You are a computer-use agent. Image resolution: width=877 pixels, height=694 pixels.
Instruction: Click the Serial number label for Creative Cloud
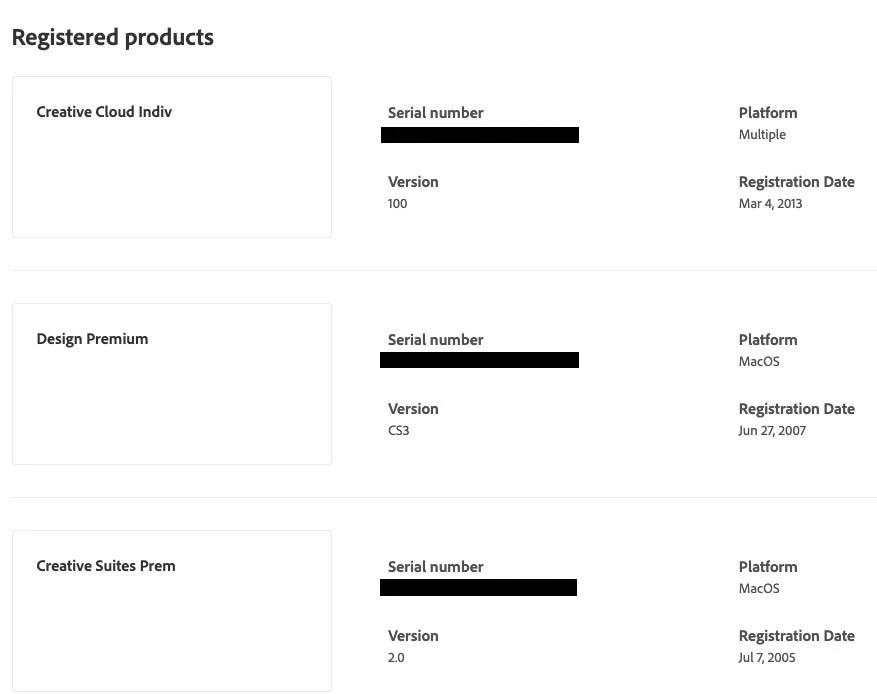(x=435, y=113)
